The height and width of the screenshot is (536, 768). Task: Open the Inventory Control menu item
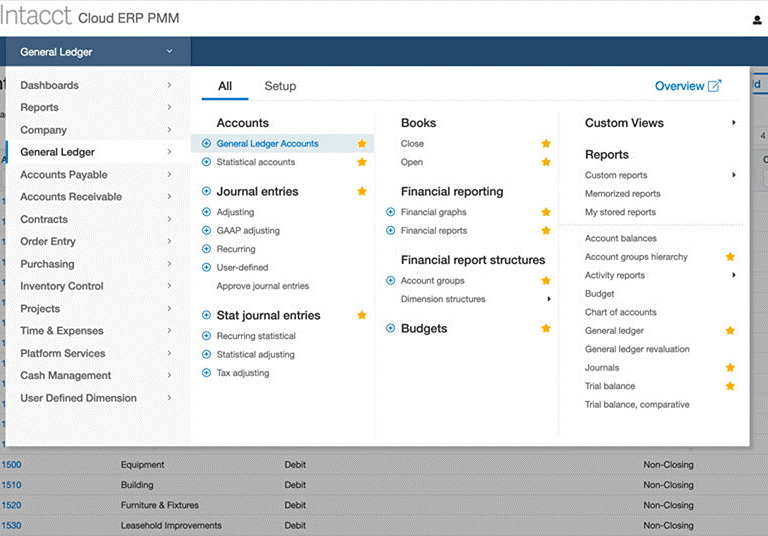(97, 286)
